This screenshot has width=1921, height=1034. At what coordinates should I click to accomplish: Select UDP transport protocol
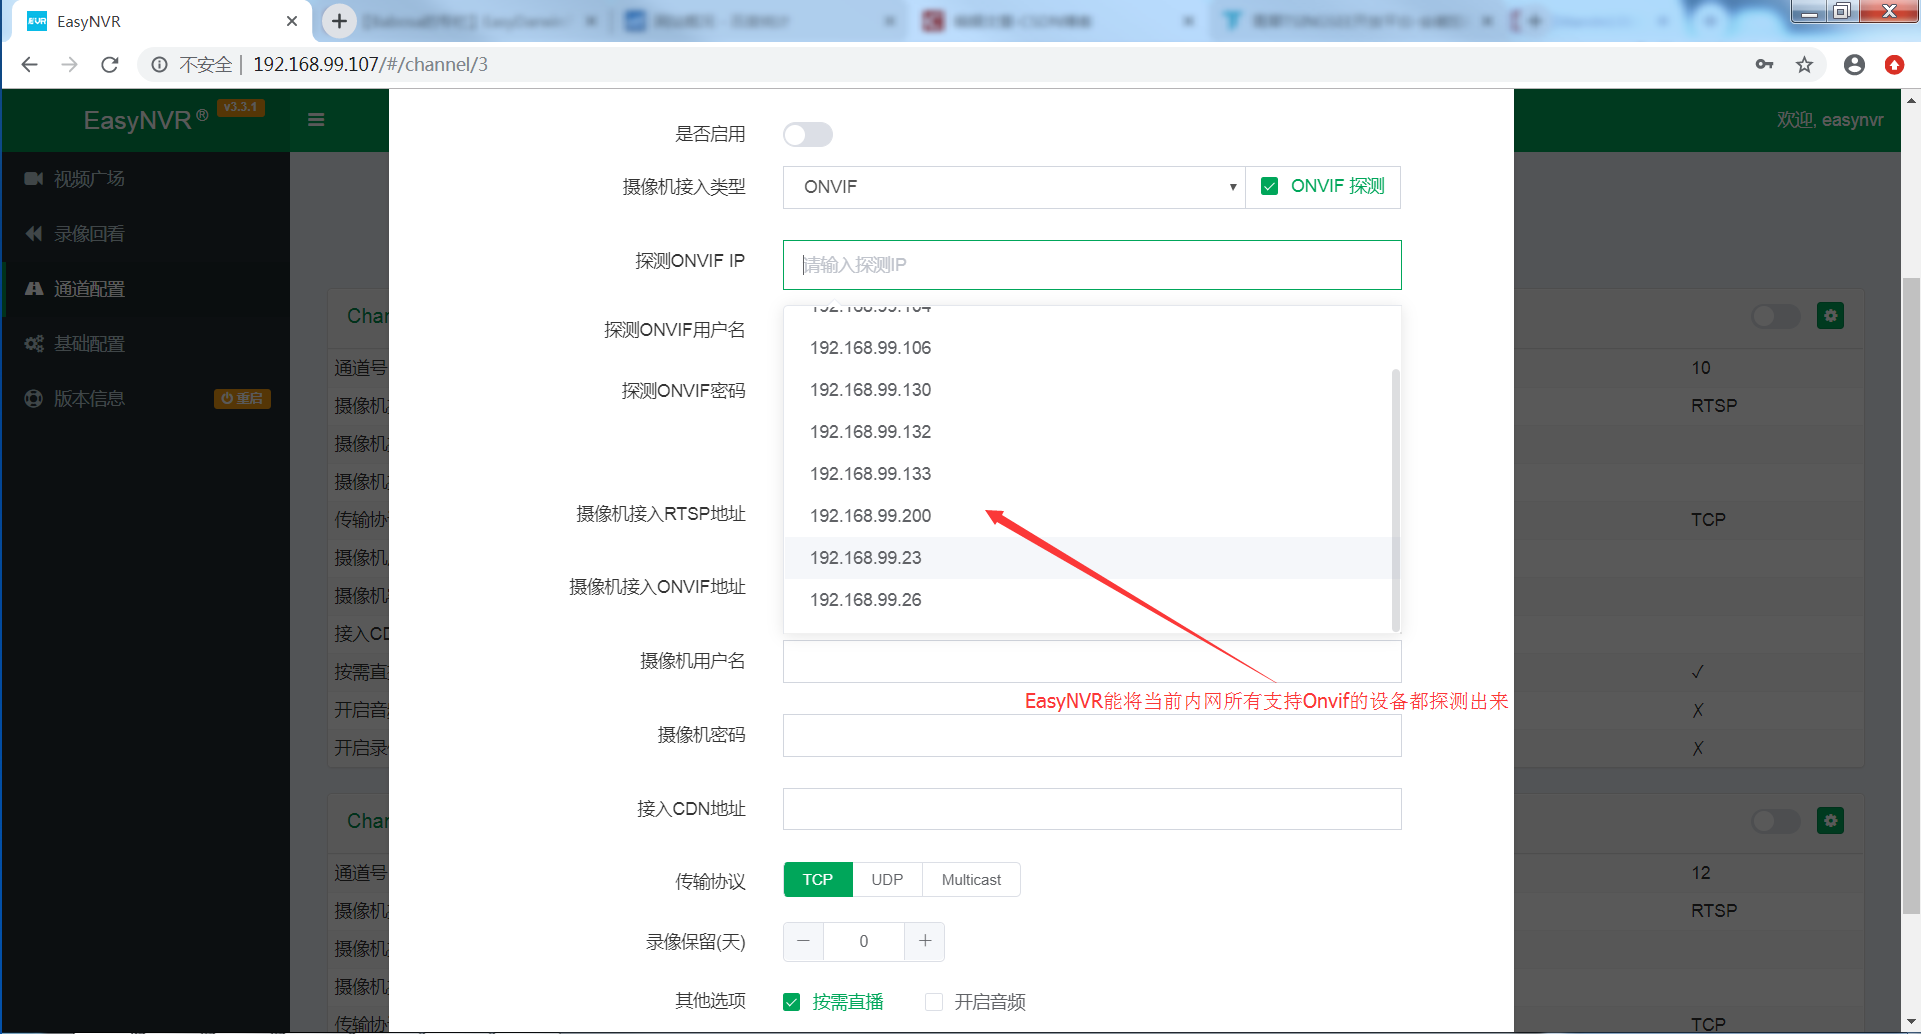887,880
